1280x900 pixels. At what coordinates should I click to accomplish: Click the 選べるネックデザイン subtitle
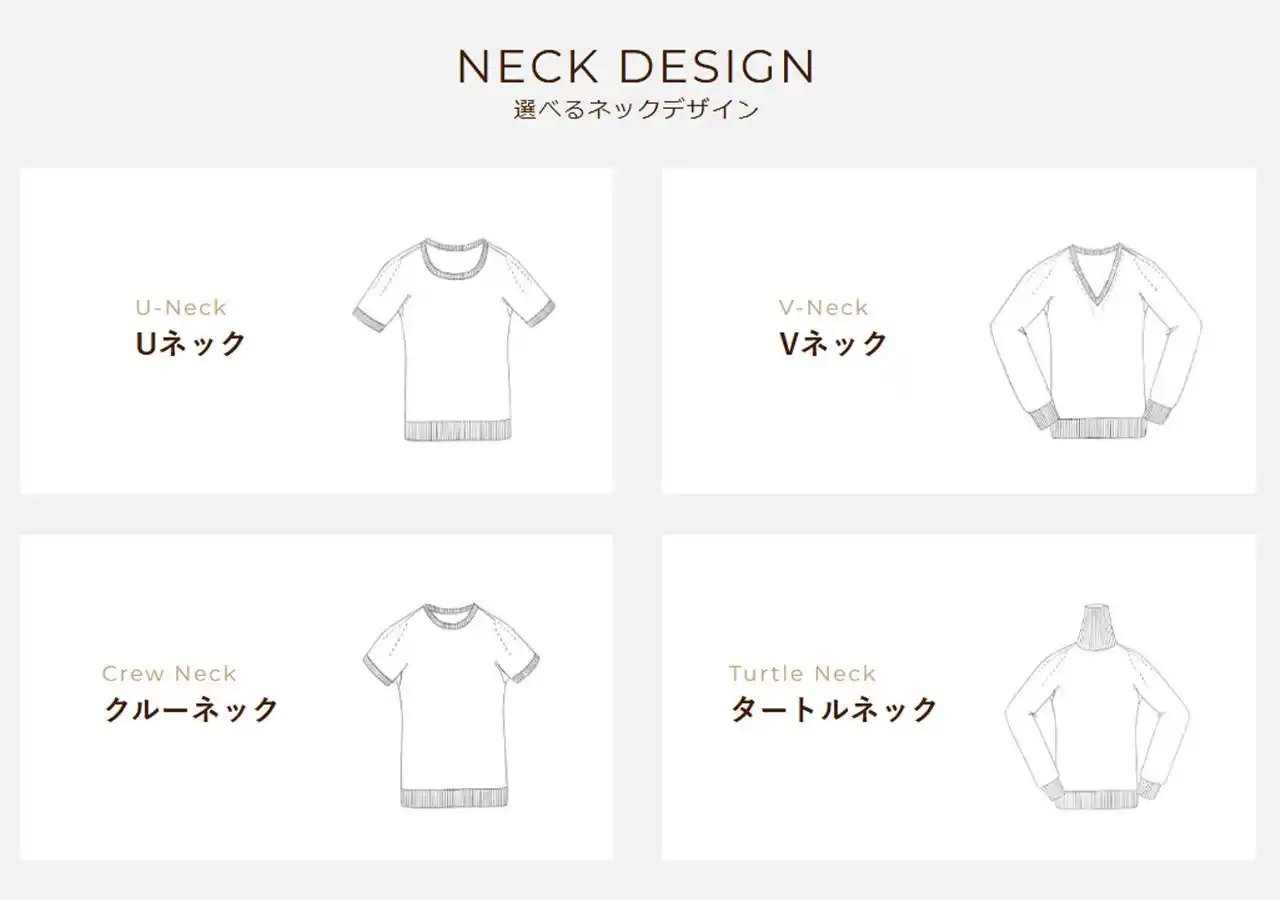click(x=636, y=110)
